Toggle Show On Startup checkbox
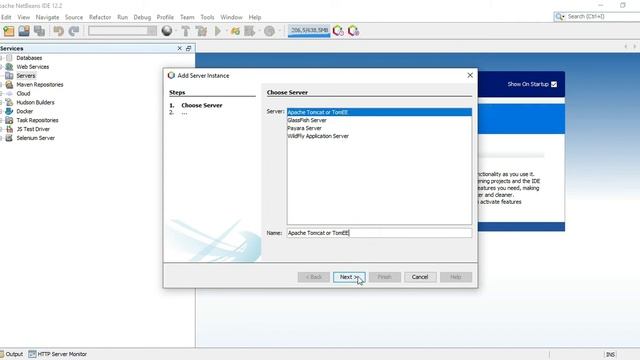640x360 pixels. [554, 84]
